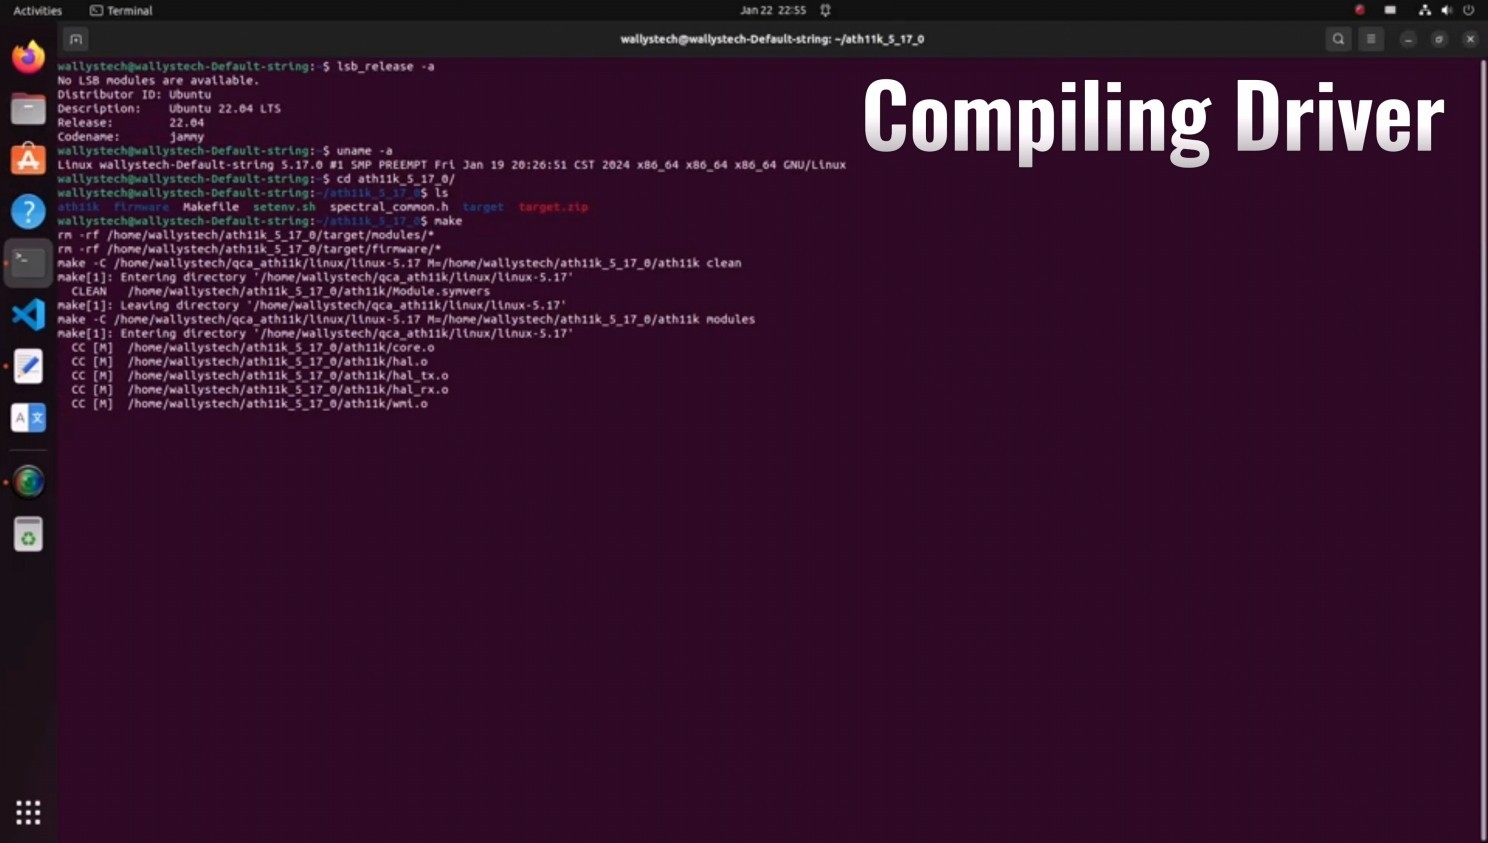Open the Terminal app menu in top bar

(x=121, y=10)
